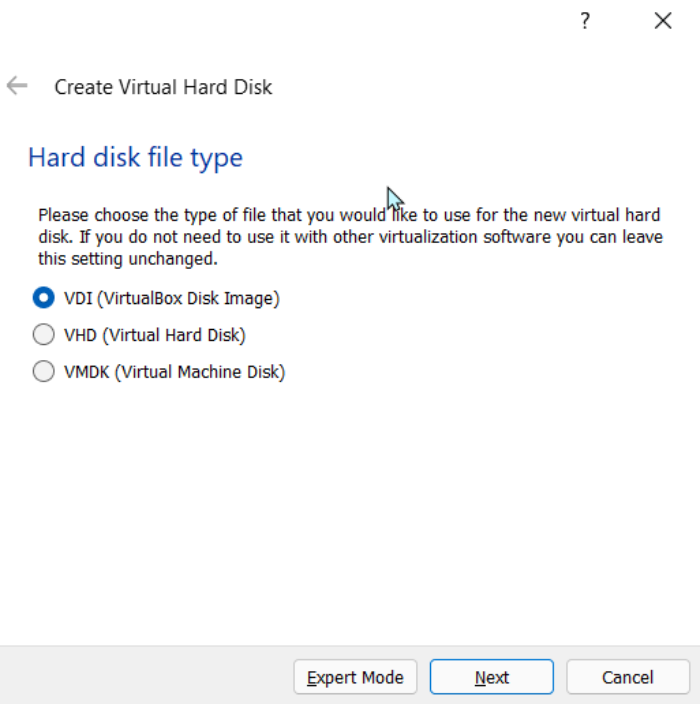The image size is (700, 704).
Task: Click the Hard disk file type heading
Action: (x=135, y=158)
